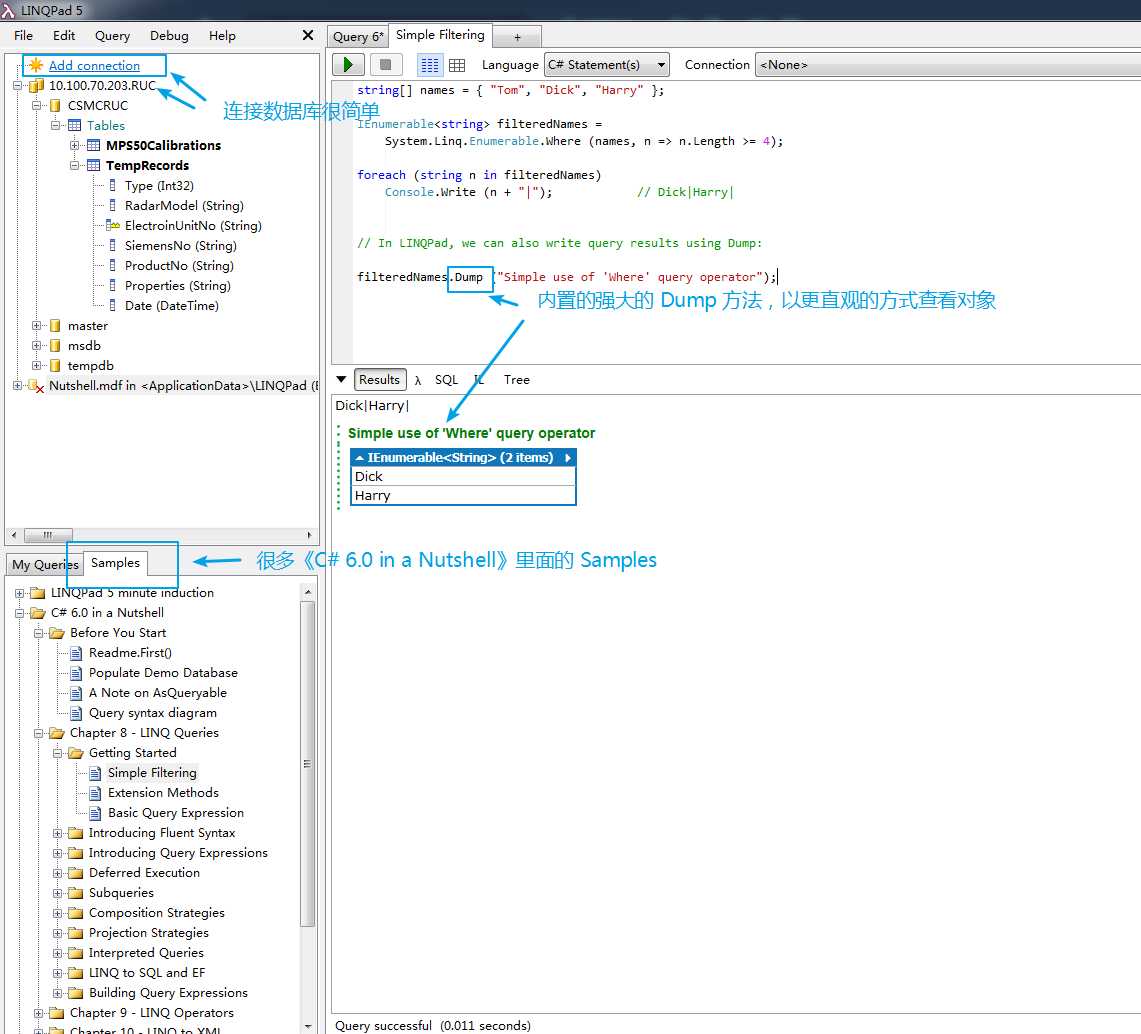Viewport: 1141px width, 1034px height.
Task: Open the Query menu
Action: pos(112,36)
